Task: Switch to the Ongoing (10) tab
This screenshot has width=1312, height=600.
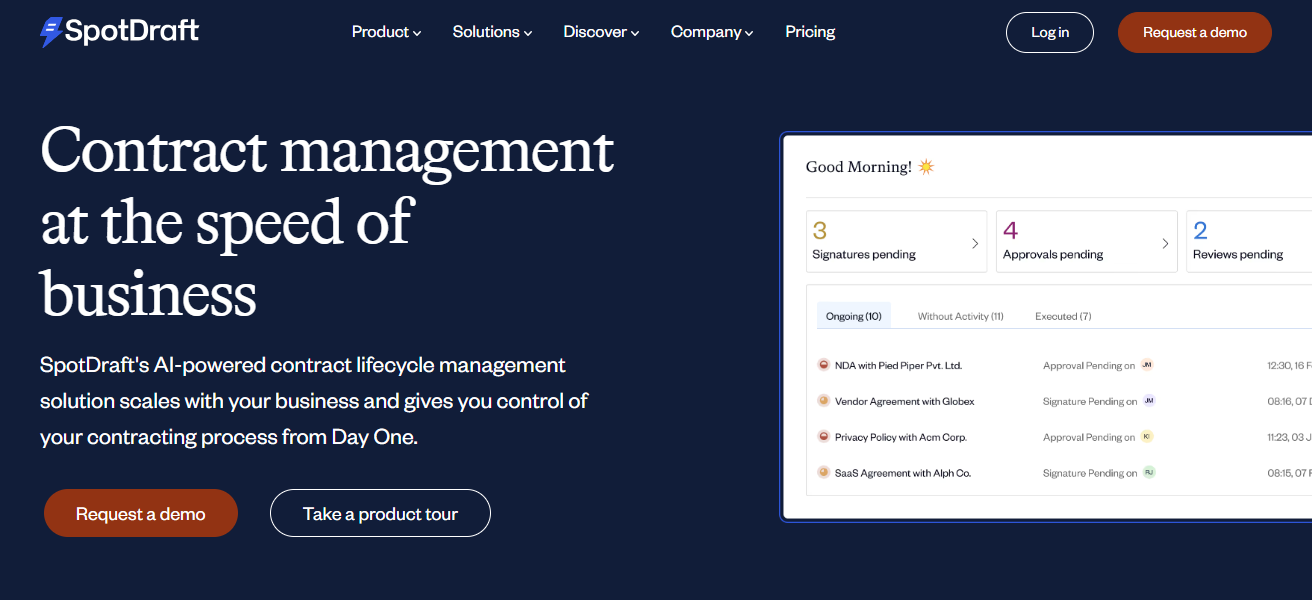Action: coord(853,316)
